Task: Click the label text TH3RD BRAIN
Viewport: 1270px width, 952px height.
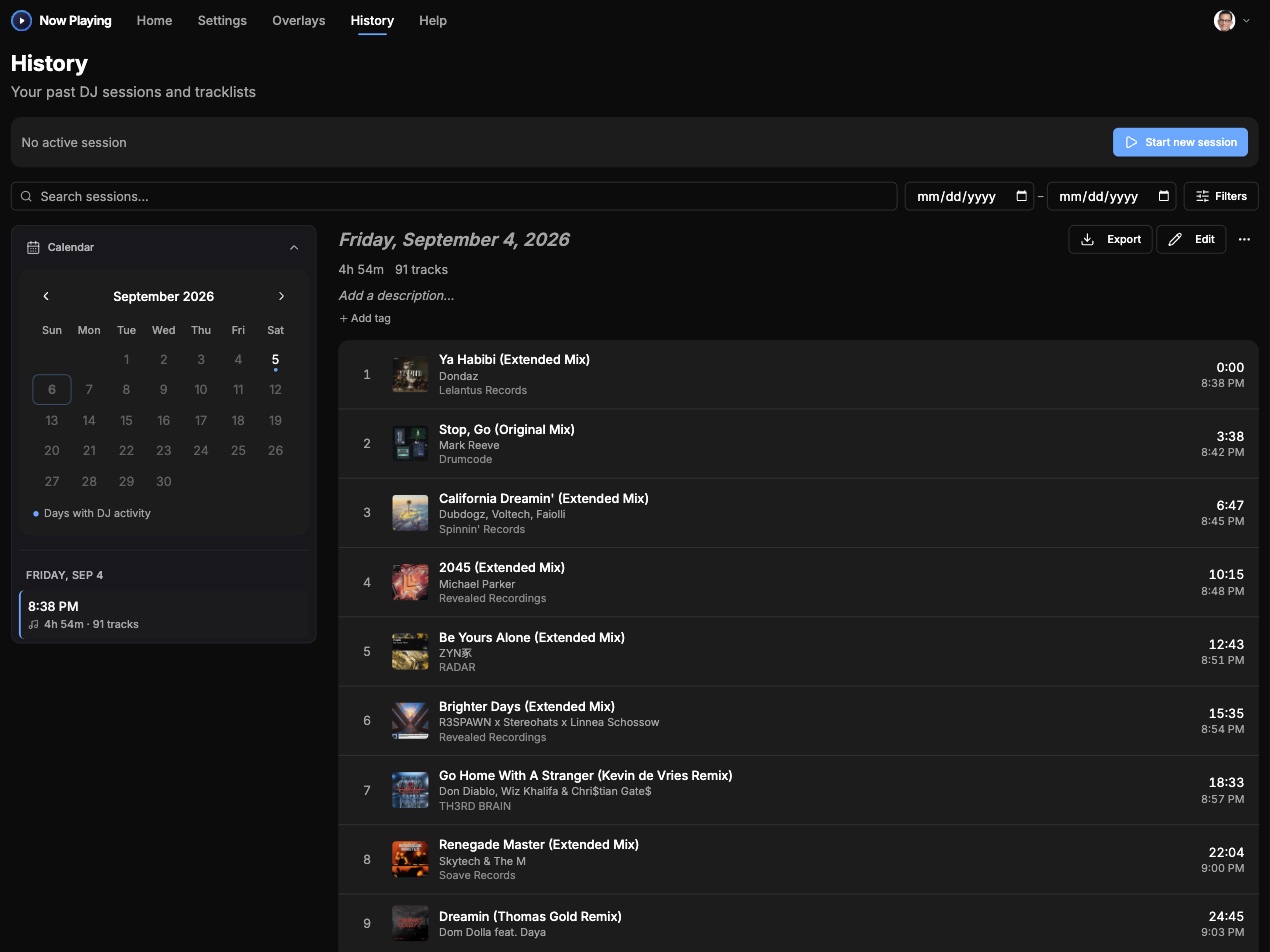Action: pyautogui.click(x=475, y=806)
